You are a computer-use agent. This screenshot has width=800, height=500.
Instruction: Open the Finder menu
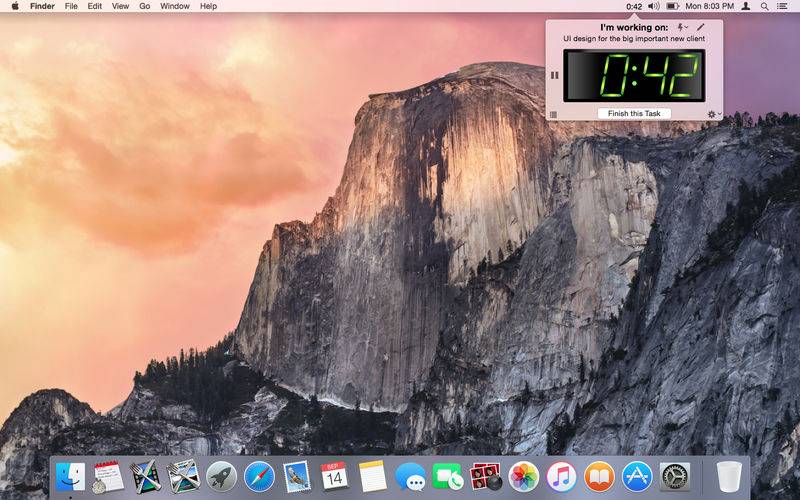click(x=42, y=6)
